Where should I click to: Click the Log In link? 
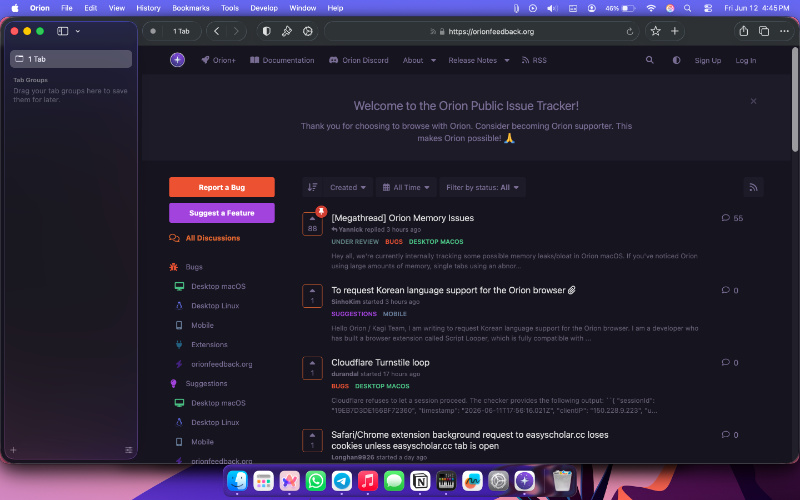click(x=745, y=60)
